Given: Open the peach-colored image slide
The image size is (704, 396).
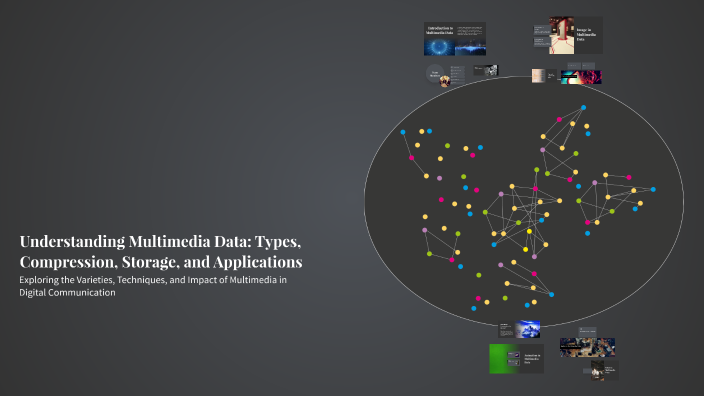Looking at the screenshot, I should tap(544, 76).
